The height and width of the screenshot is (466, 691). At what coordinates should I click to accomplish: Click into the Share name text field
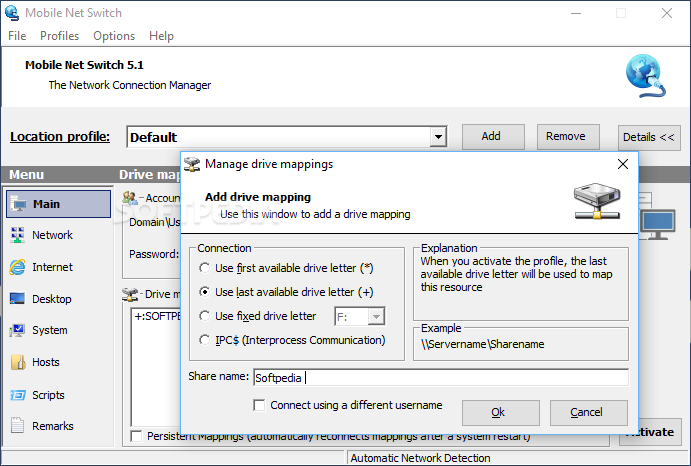[x=440, y=378]
